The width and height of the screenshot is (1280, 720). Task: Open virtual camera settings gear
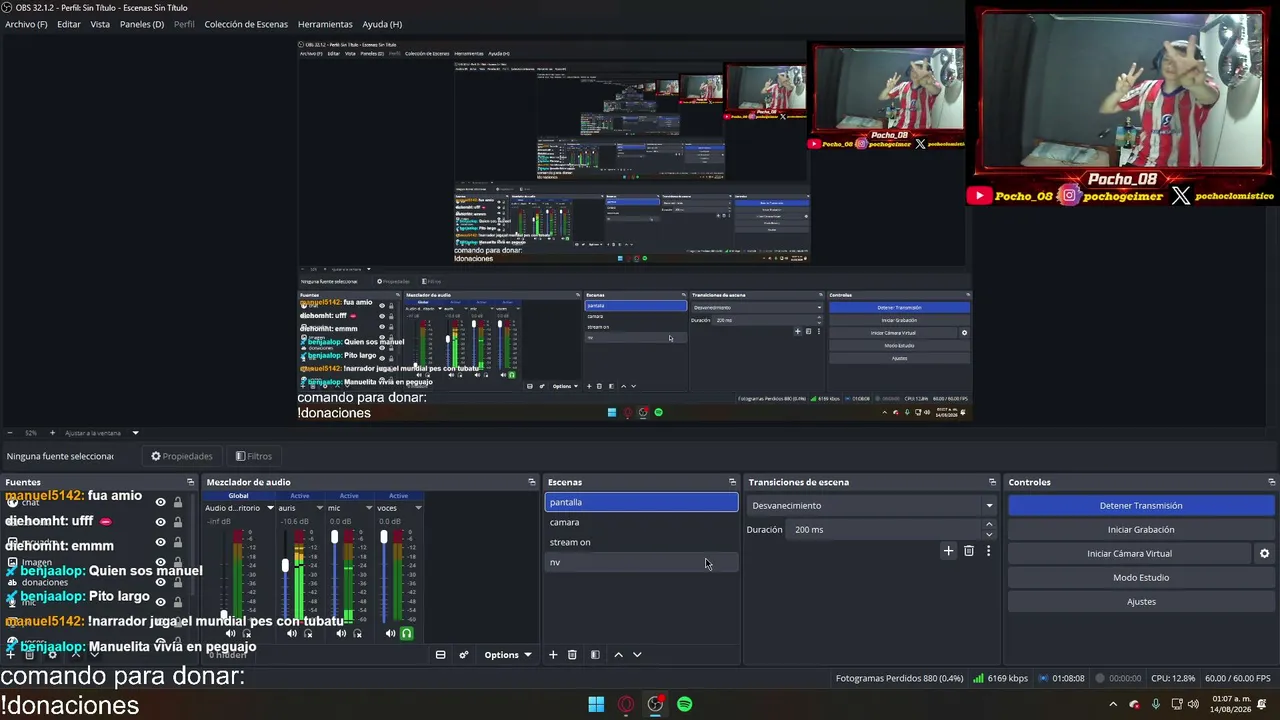click(x=1264, y=554)
